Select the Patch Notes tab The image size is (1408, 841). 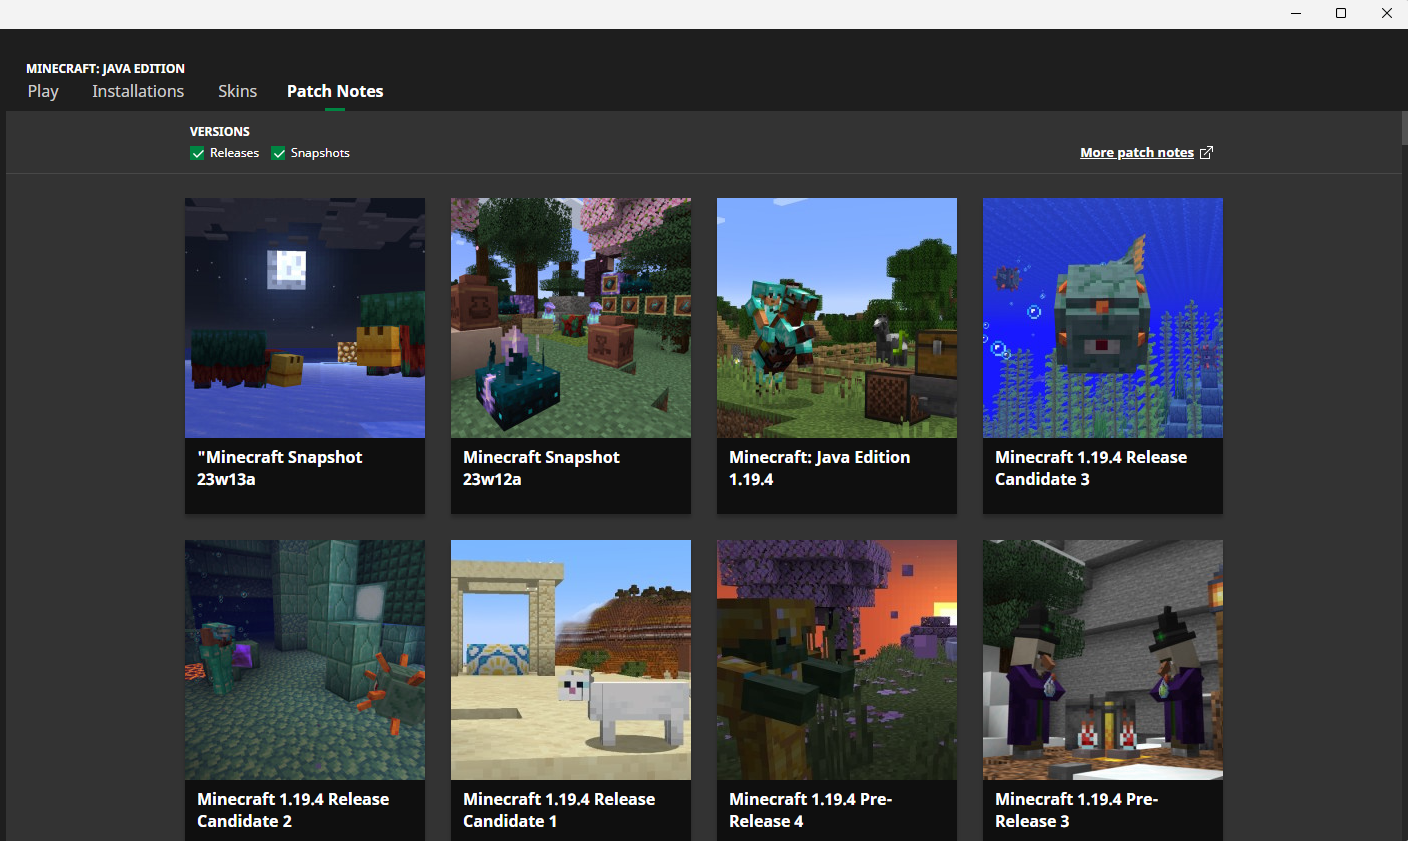pos(335,91)
